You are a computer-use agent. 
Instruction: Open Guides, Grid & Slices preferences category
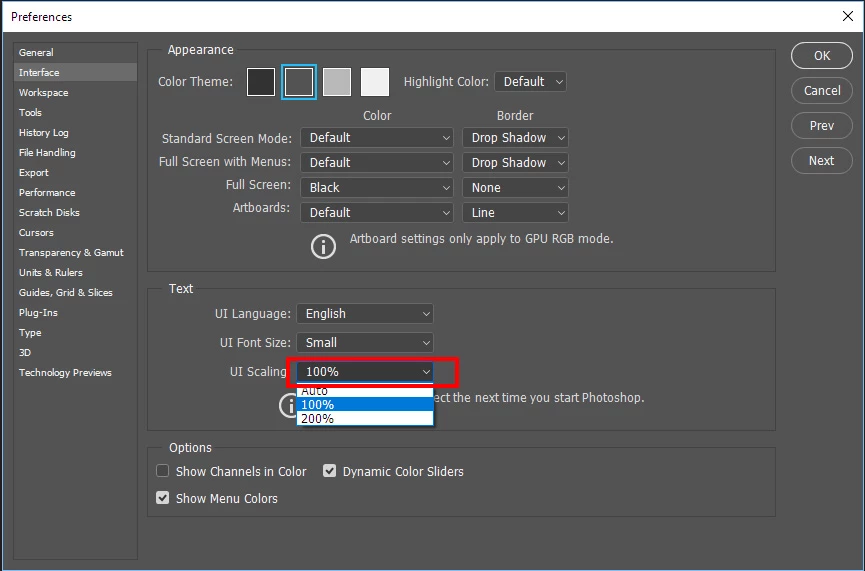click(75, 292)
